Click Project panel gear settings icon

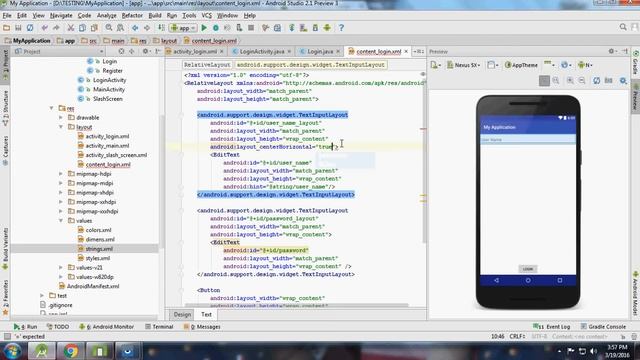click(x=146, y=51)
